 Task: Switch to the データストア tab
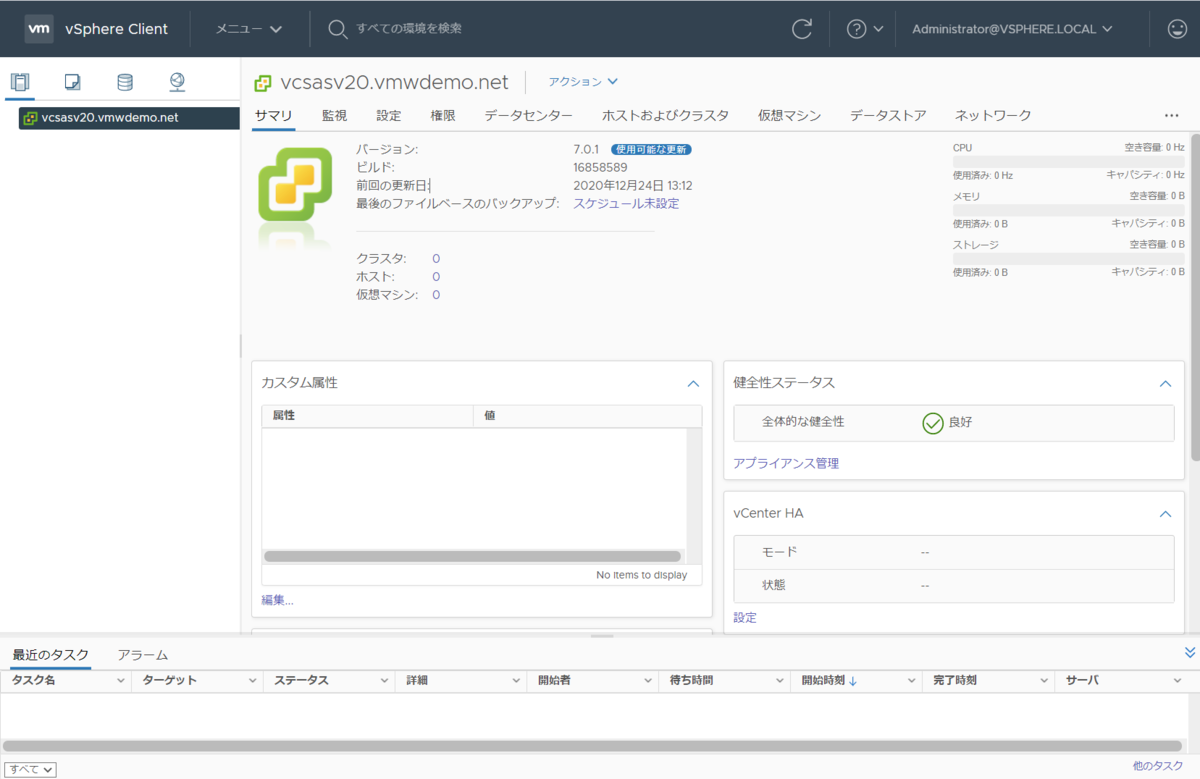click(888, 116)
